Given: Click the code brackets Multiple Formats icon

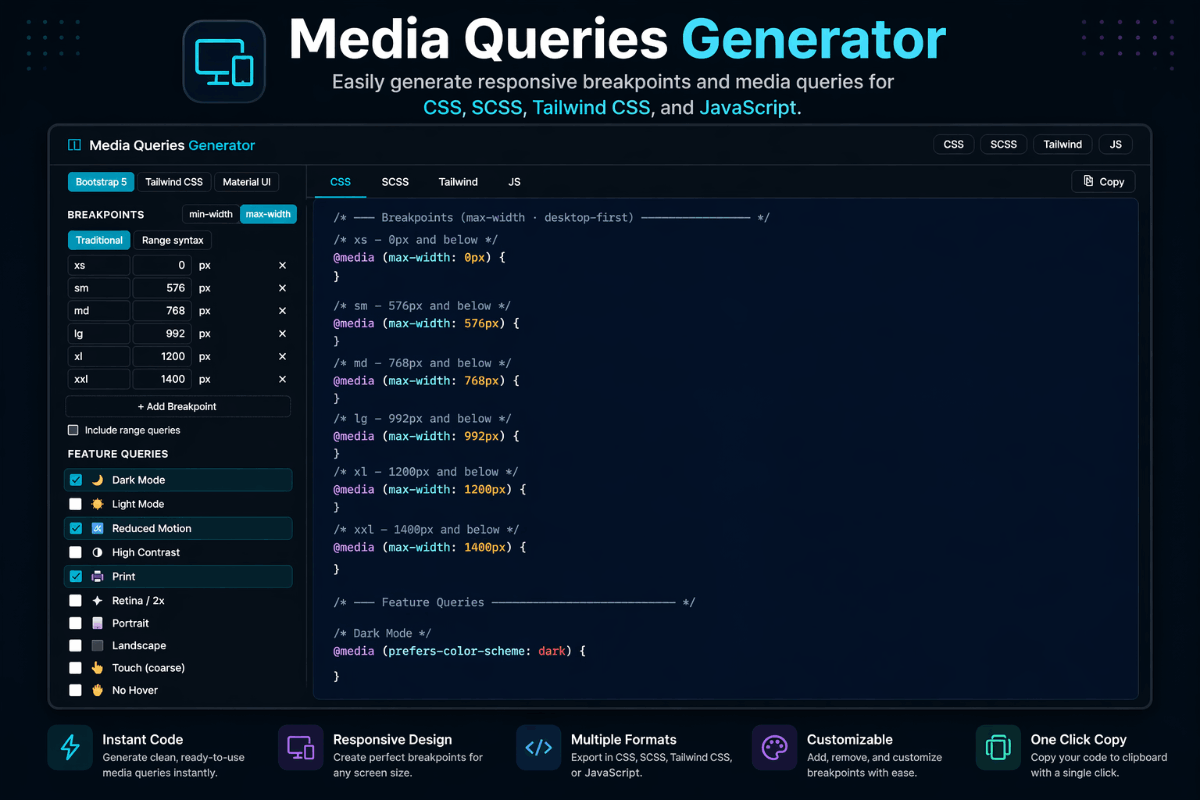Looking at the screenshot, I should [x=538, y=748].
